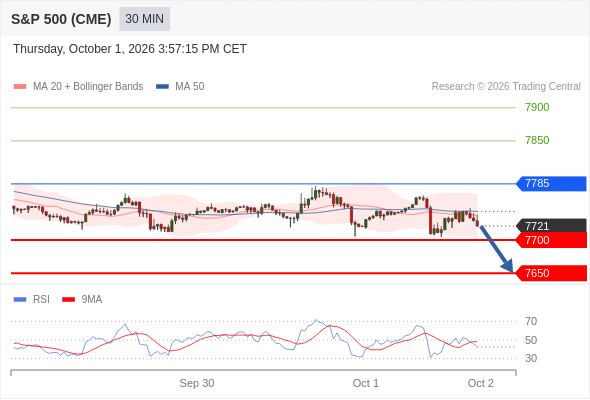Click the MA 20 + Bollinger Bands legend label

pos(88,87)
